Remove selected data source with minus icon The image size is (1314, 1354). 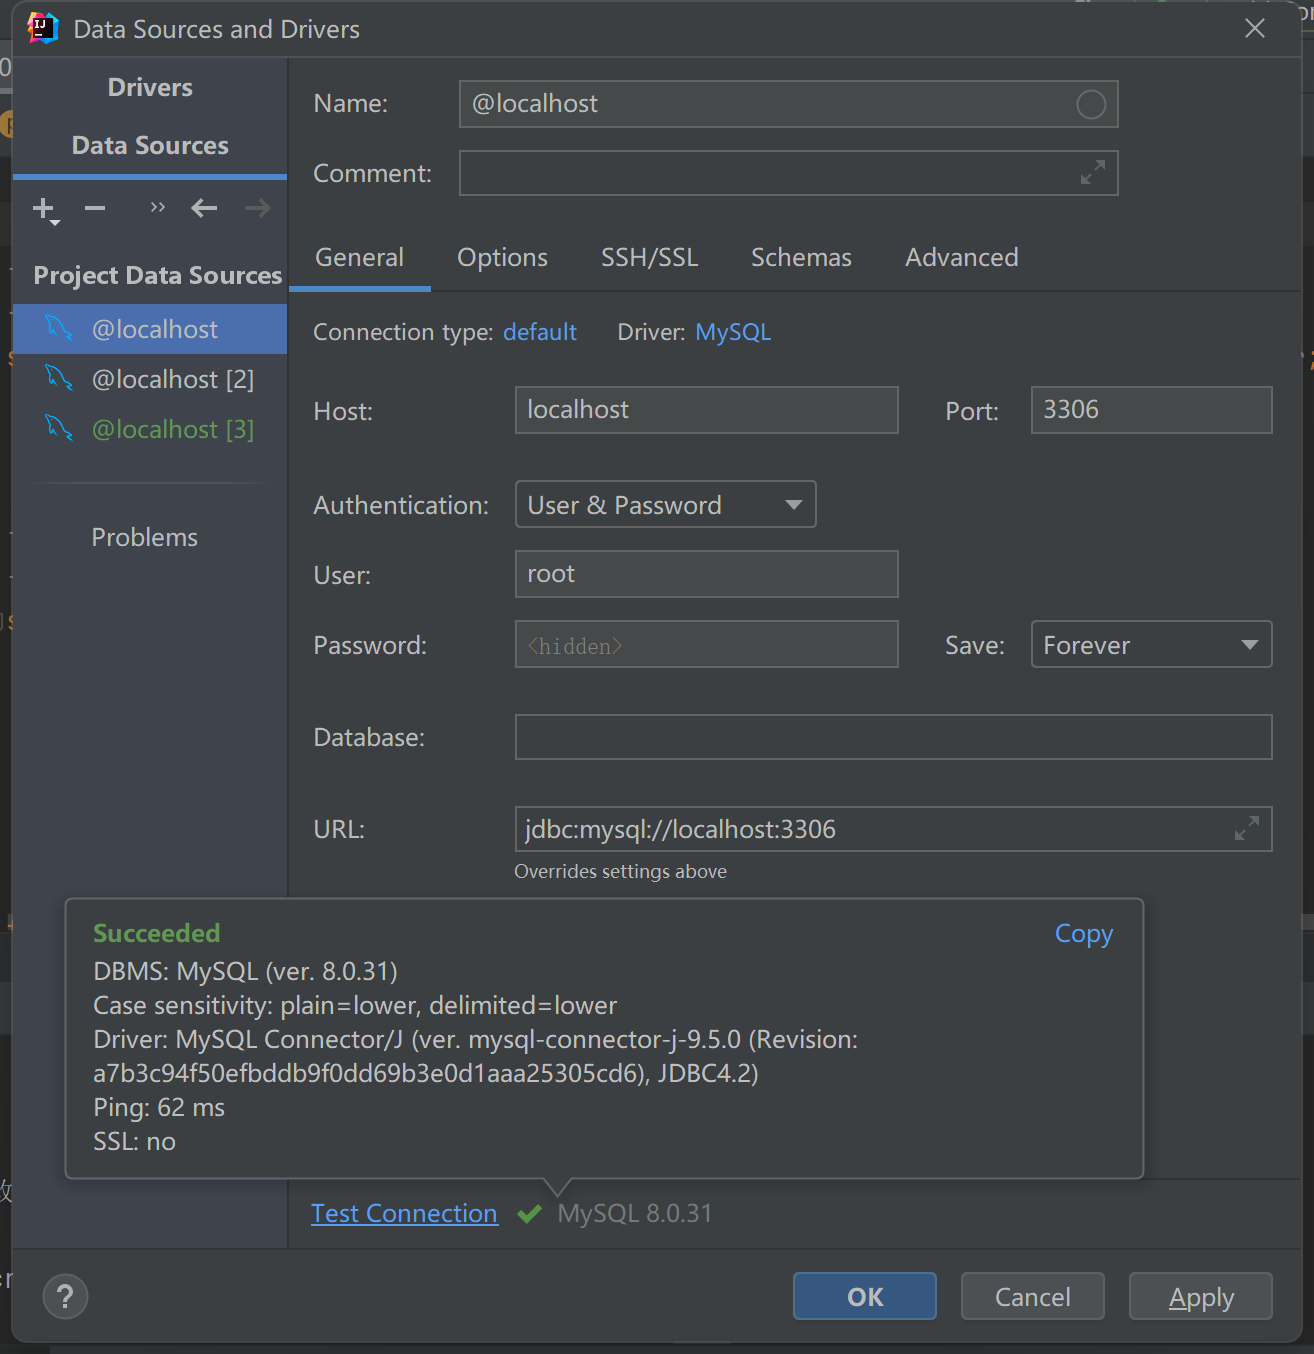coord(95,208)
